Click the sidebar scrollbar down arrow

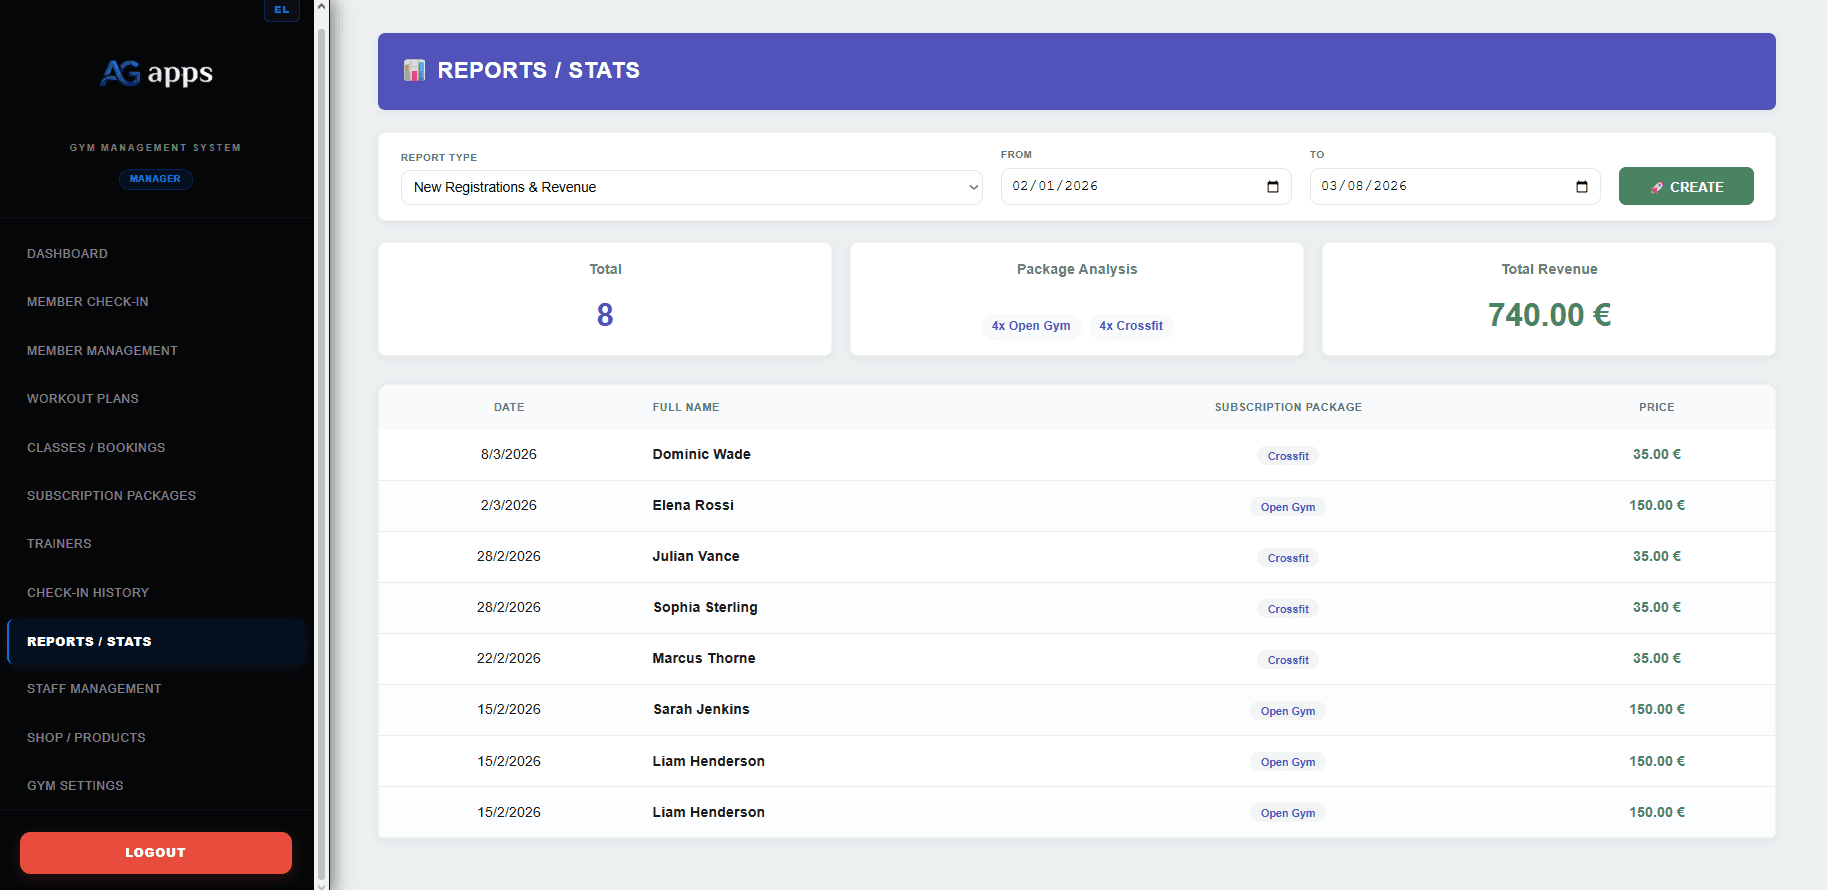[321, 883]
